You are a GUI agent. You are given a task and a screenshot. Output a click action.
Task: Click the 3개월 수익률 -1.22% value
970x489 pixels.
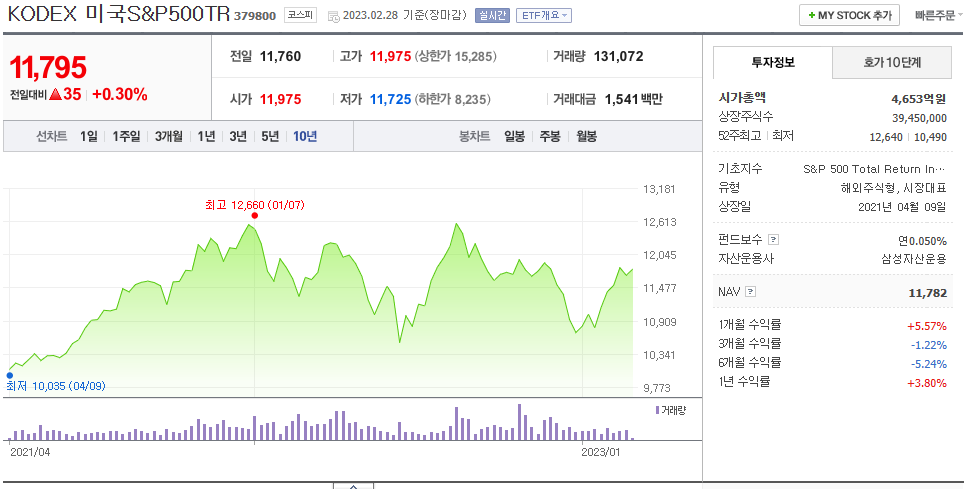click(929, 345)
